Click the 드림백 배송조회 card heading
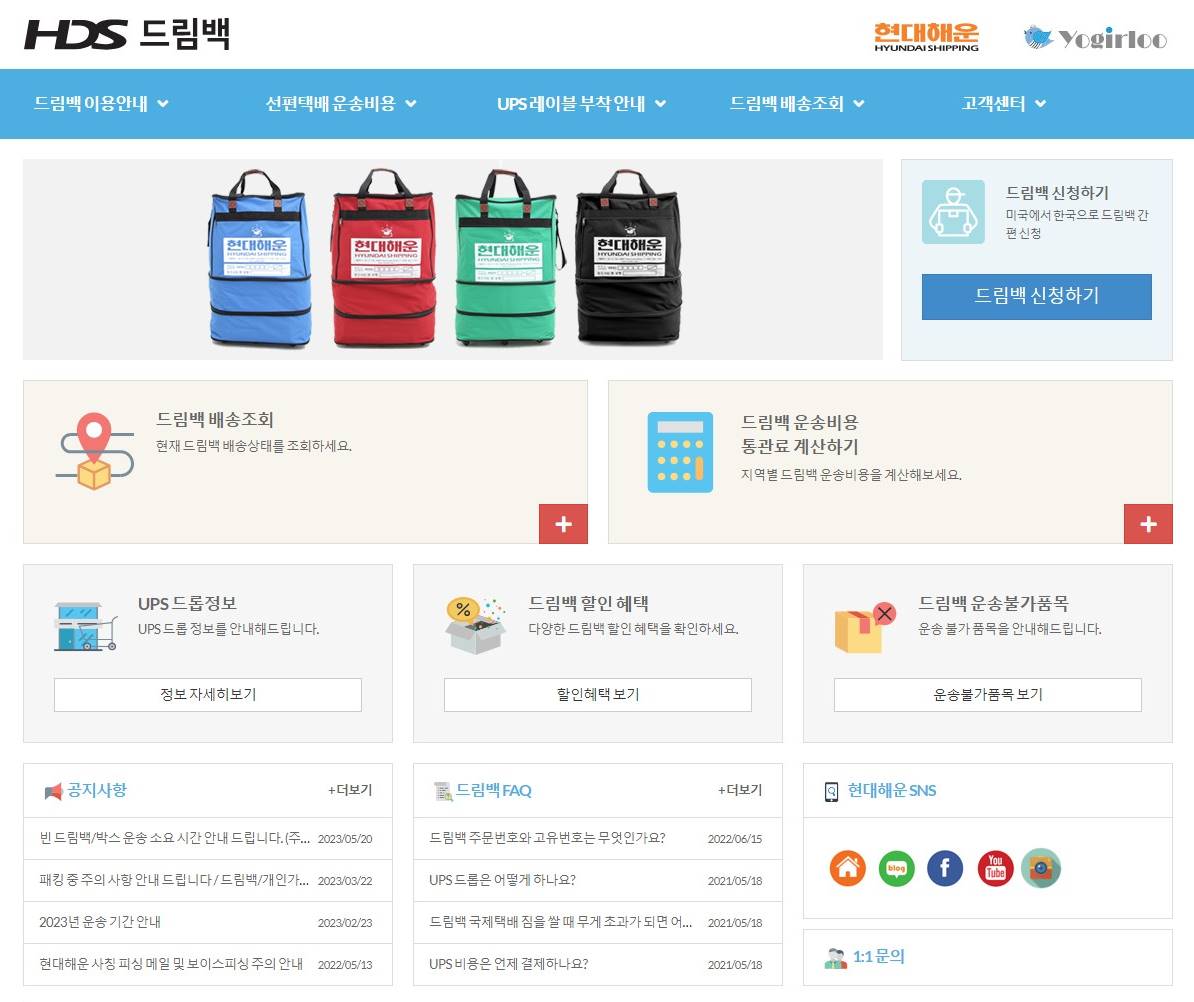 click(x=215, y=419)
